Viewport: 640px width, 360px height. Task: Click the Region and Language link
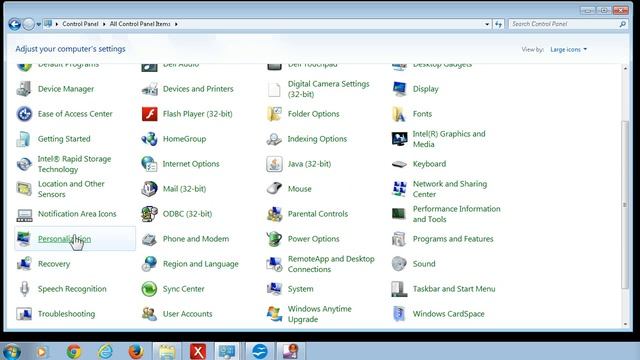coord(200,264)
